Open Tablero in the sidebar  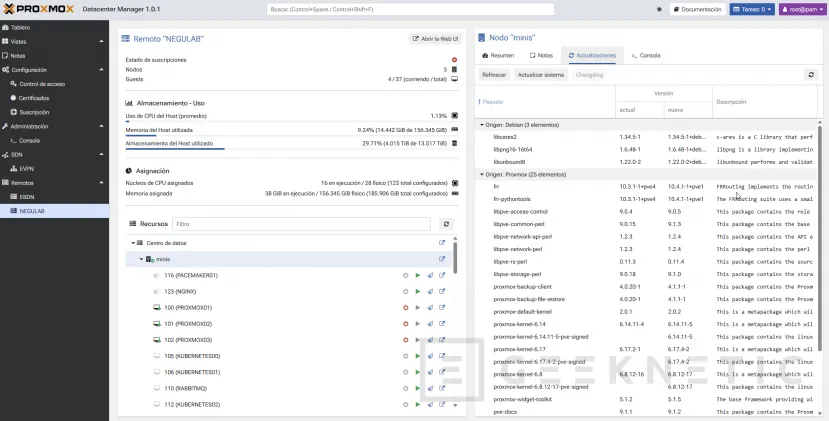coord(54,28)
